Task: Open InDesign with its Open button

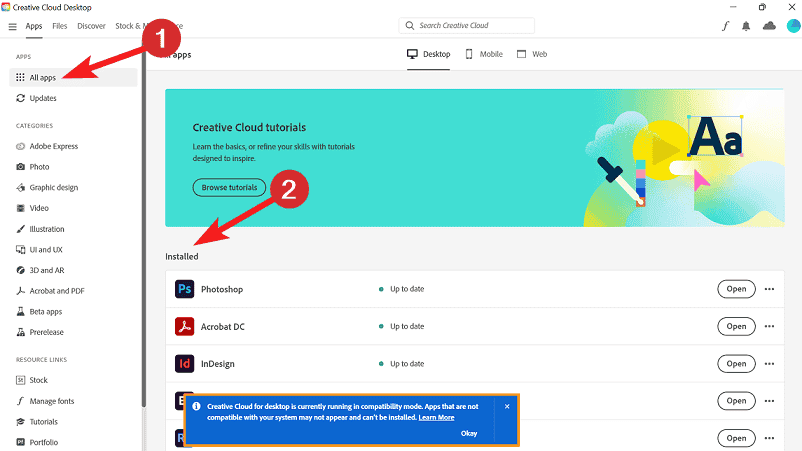Action: [x=737, y=364]
